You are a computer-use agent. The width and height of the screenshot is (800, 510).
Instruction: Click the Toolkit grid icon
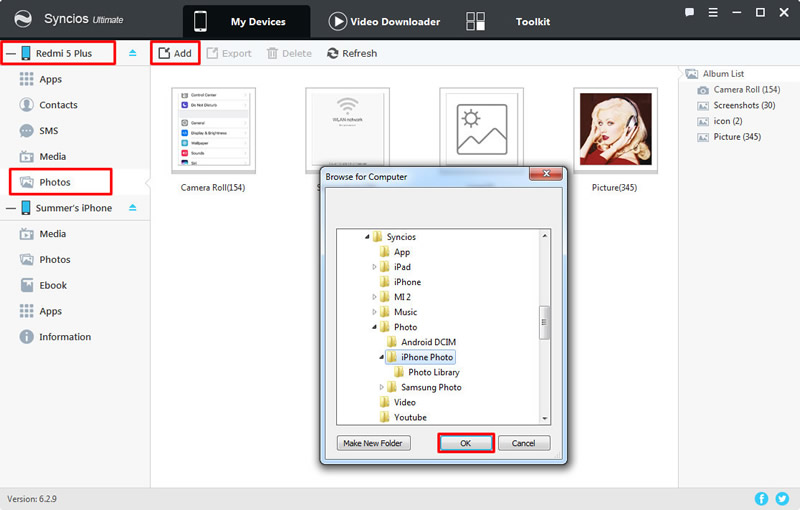click(476, 21)
